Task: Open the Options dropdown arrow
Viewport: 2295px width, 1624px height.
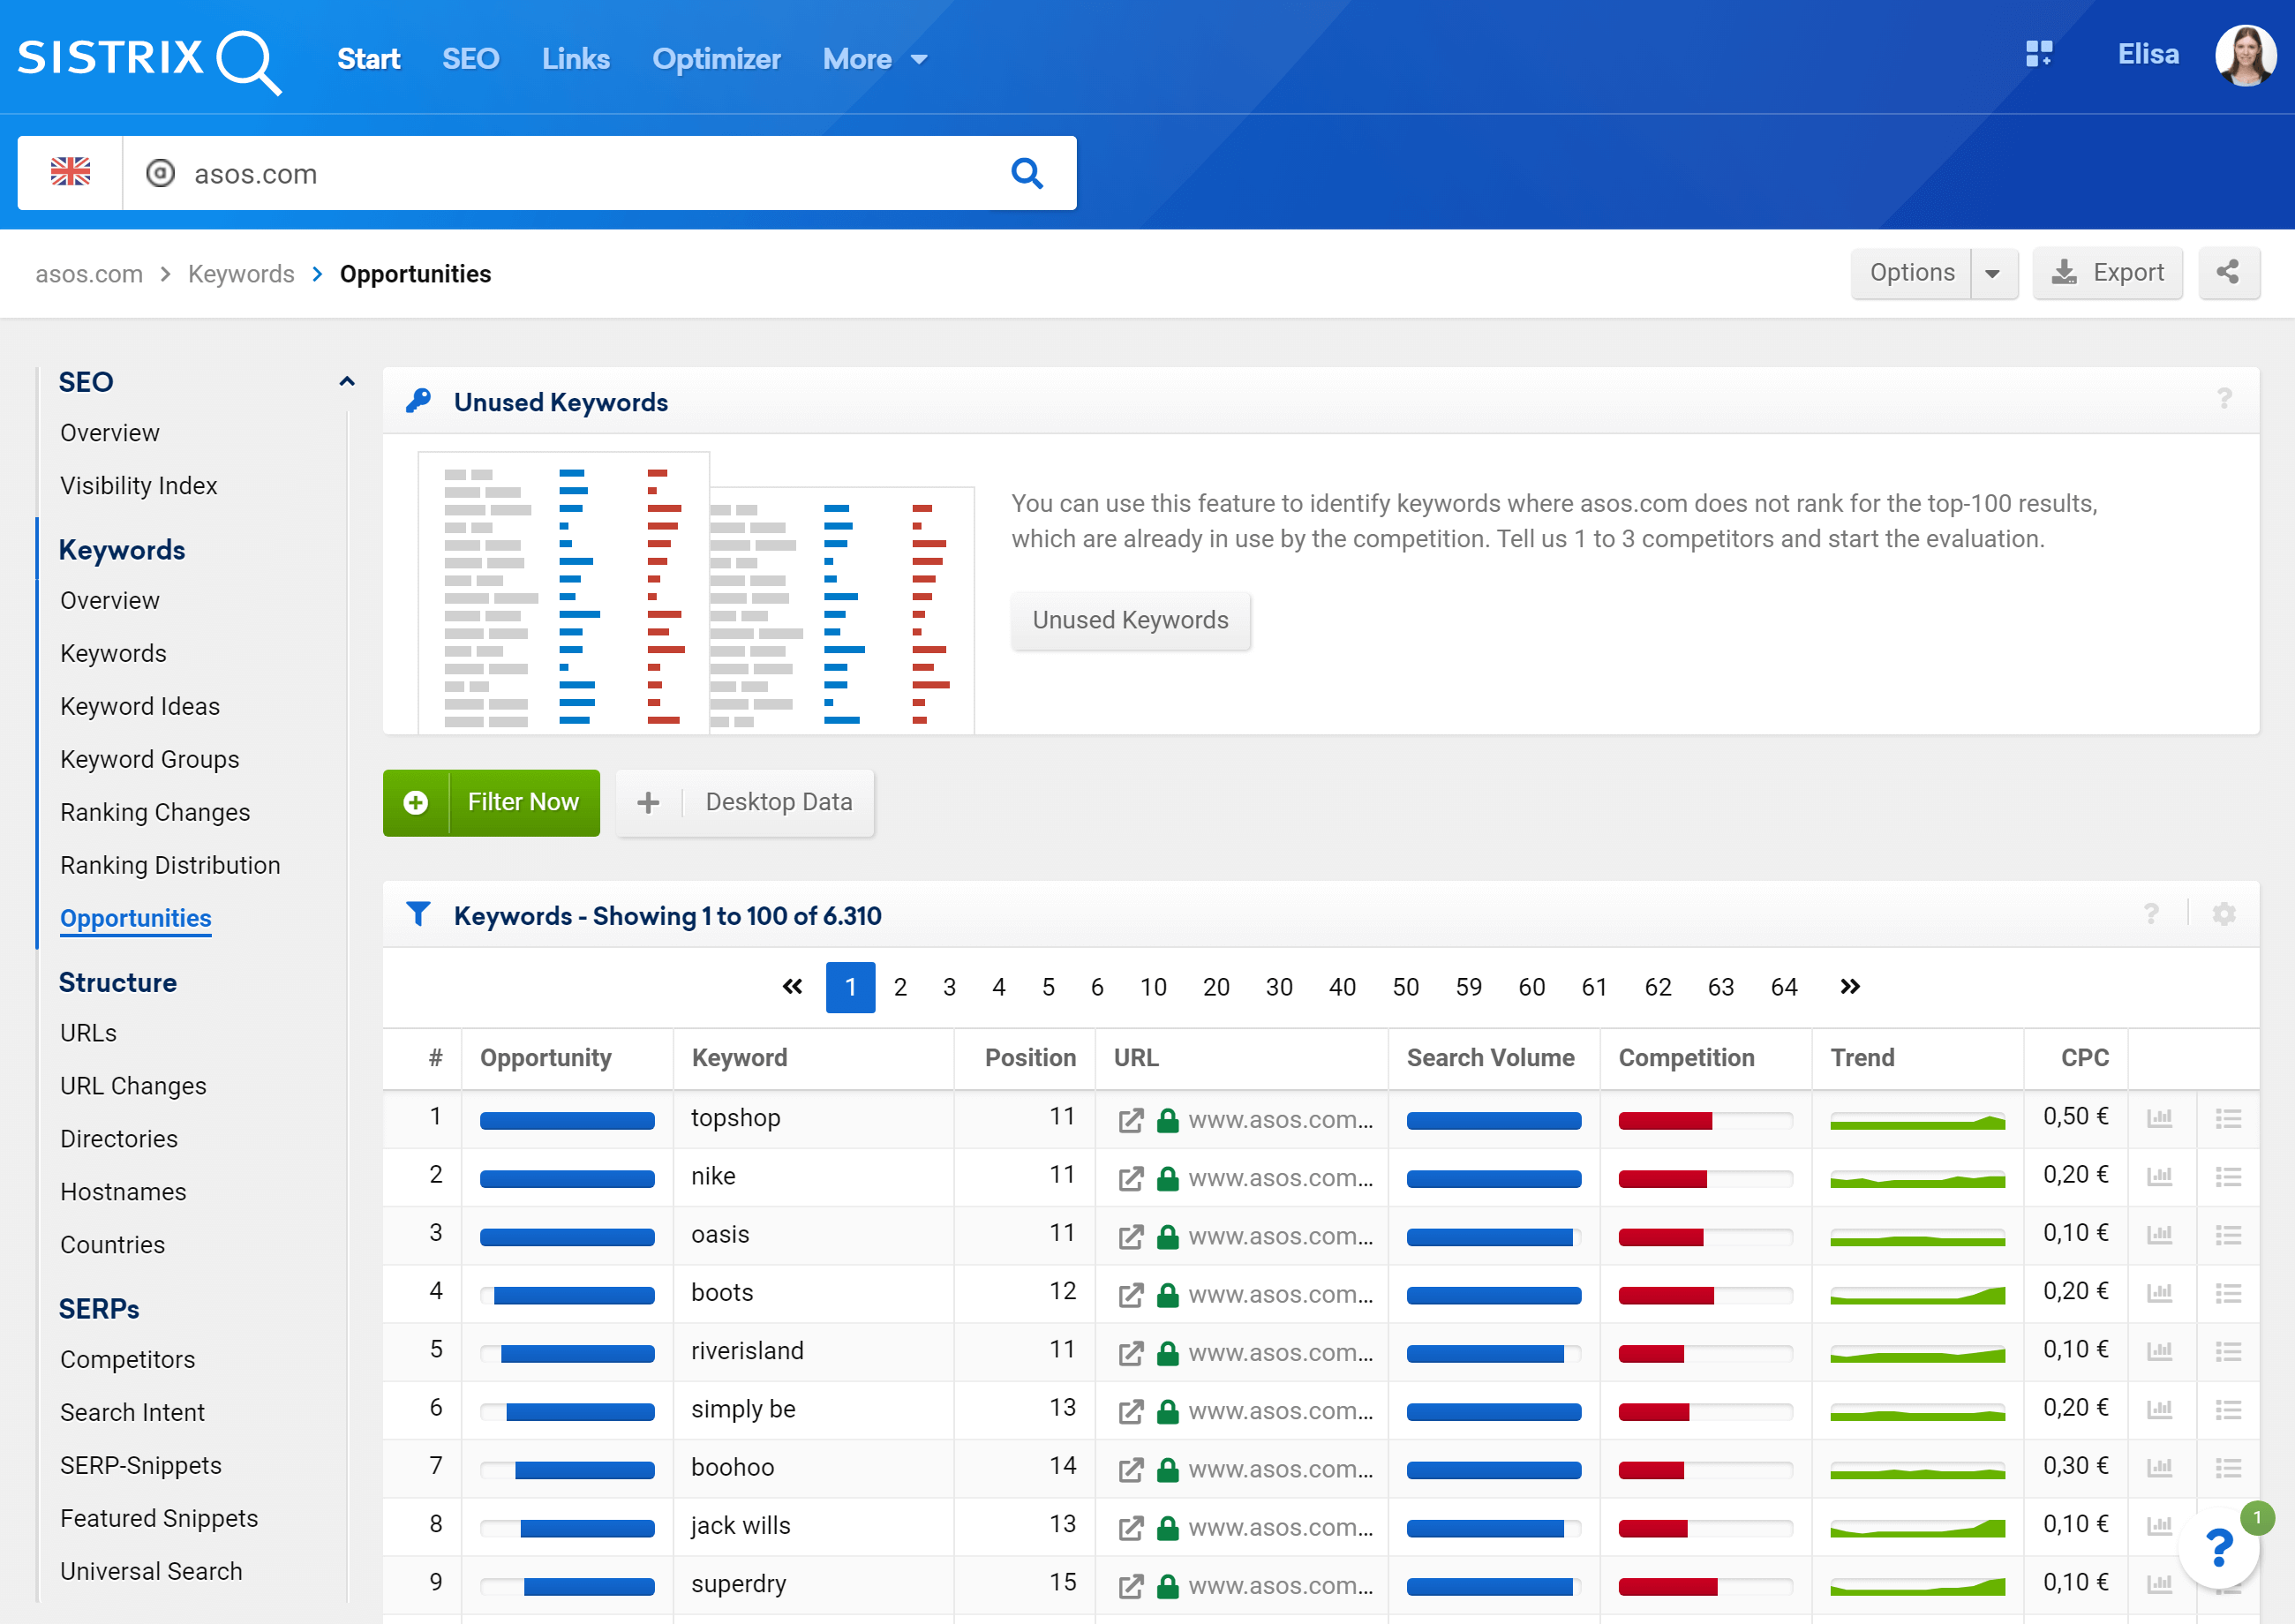Action: [1994, 272]
